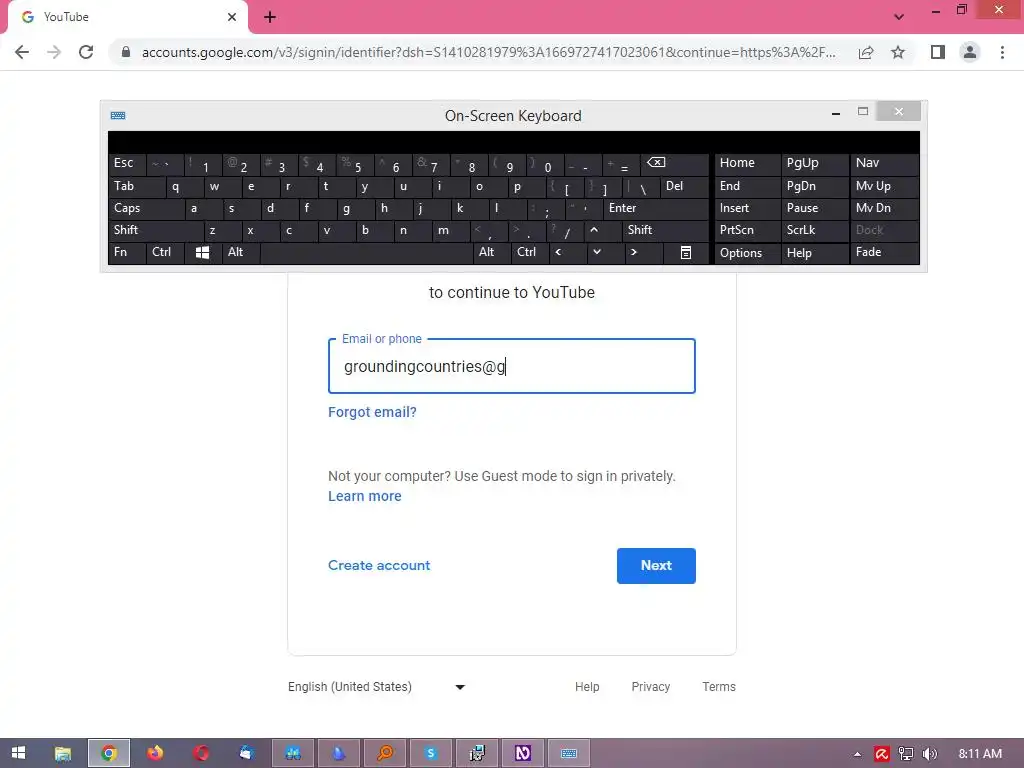Toggle the Caps key
The width and height of the screenshot is (1024, 768).
(x=146, y=208)
